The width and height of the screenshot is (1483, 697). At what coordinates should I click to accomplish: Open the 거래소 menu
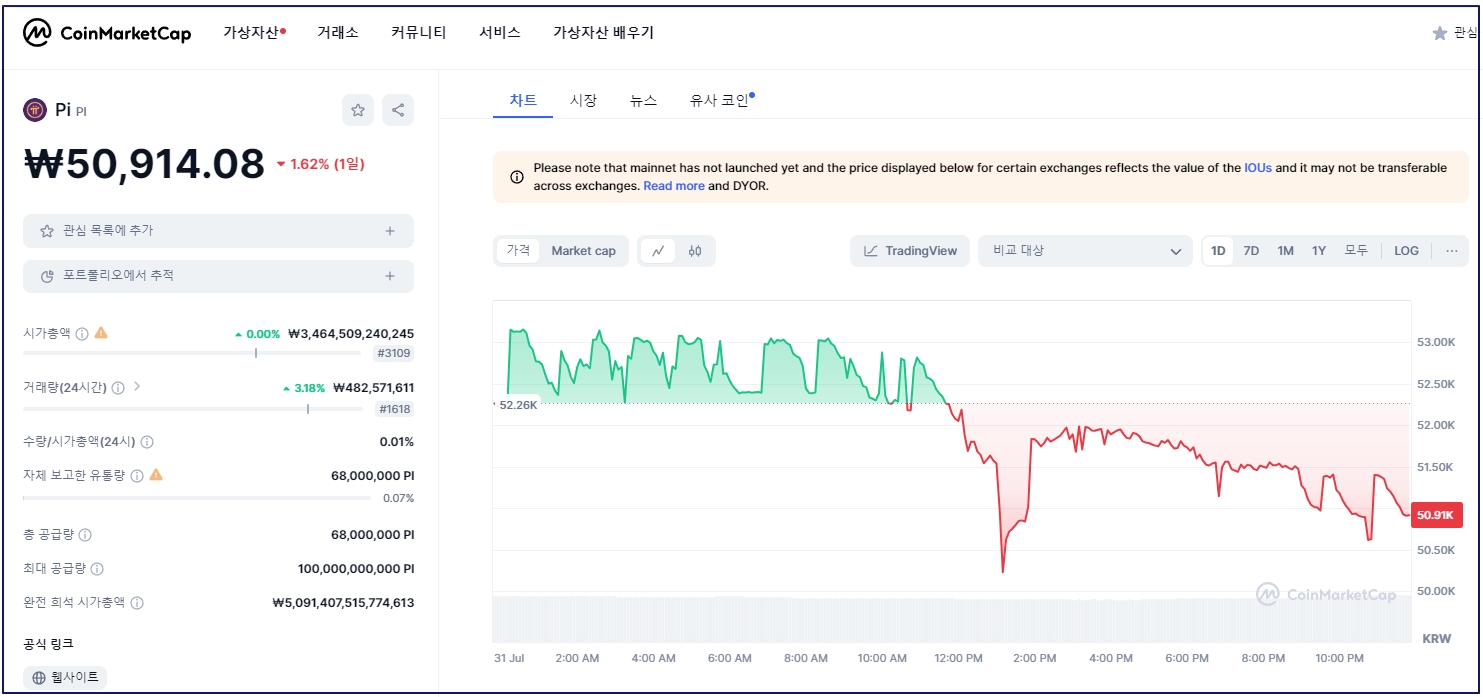tap(338, 31)
